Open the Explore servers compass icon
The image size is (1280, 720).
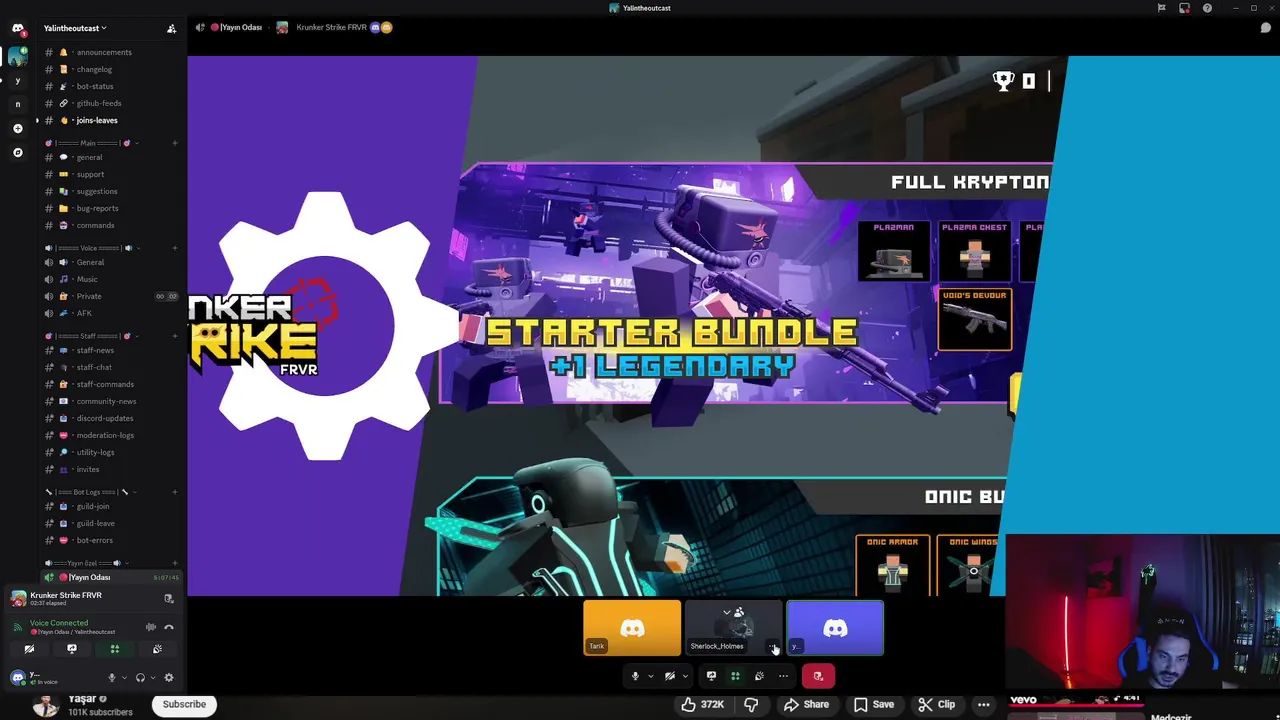coord(17,152)
